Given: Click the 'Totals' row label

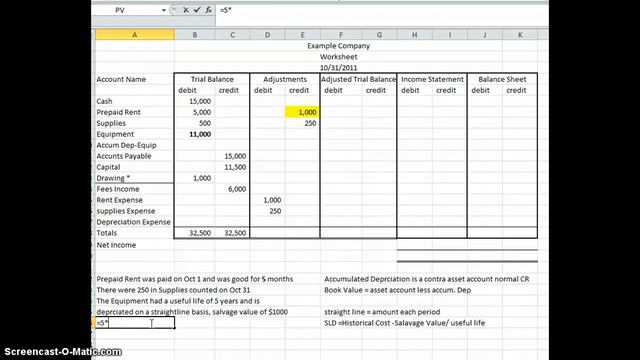Looking at the screenshot, I should pos(107,233).
